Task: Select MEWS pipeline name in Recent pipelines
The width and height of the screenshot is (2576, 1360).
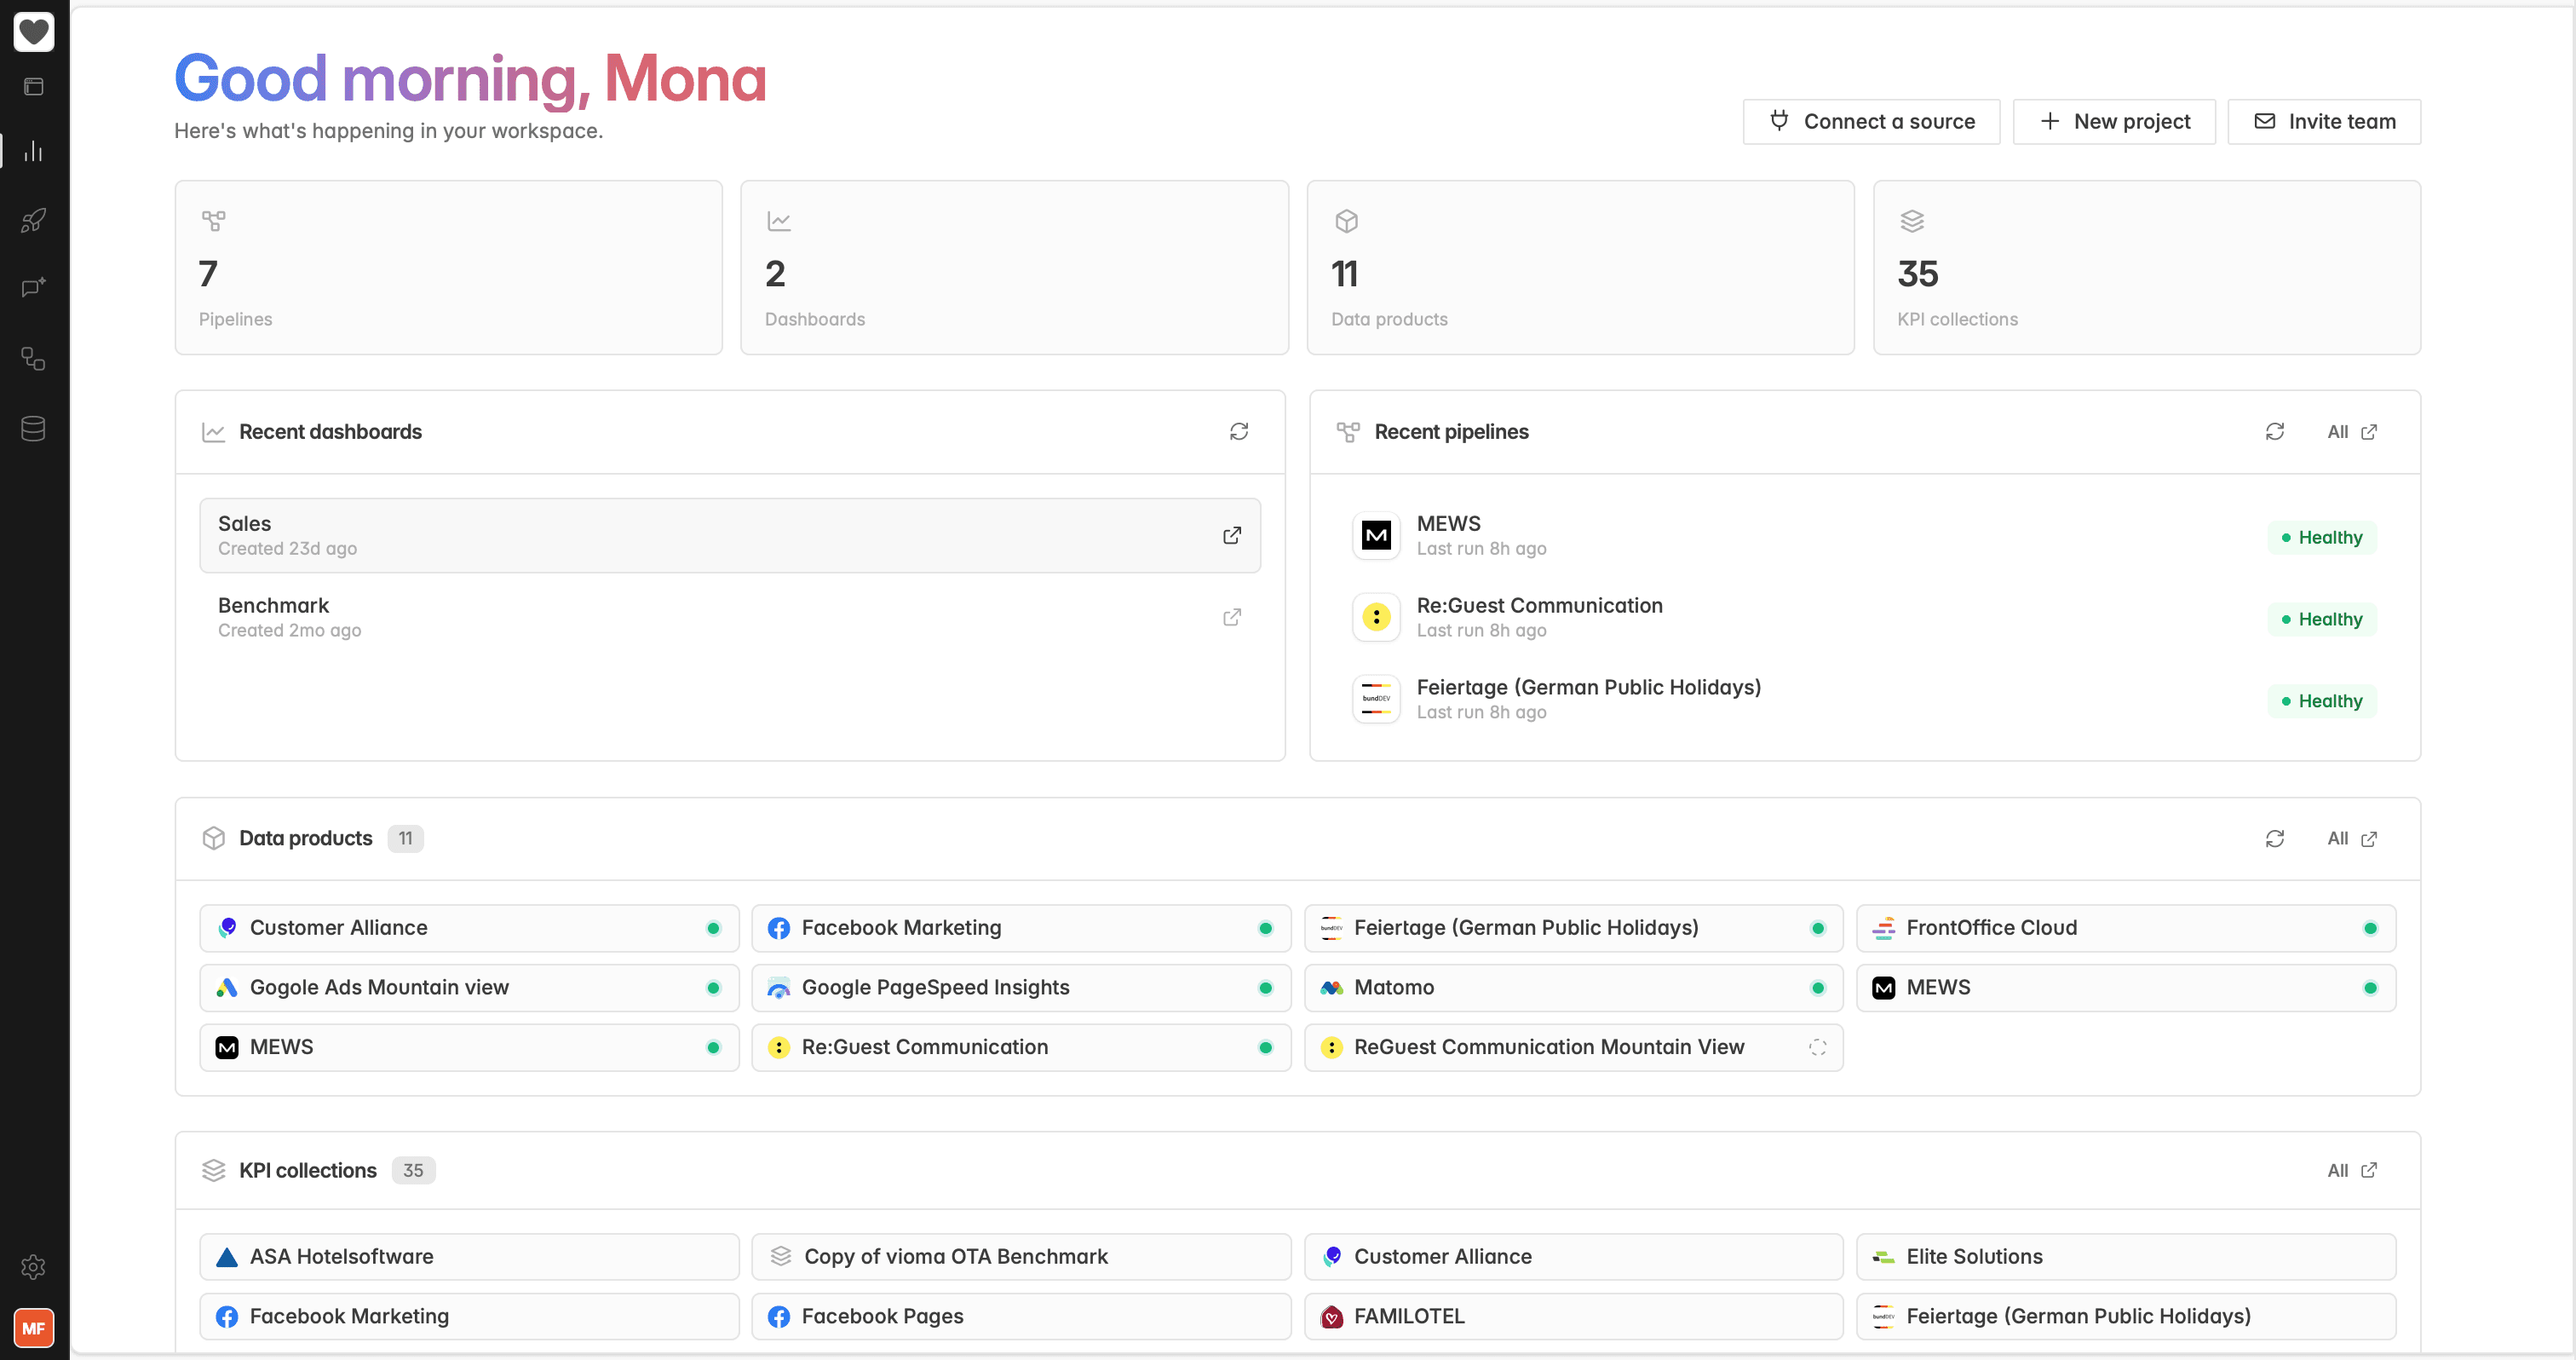Action: tap(1448, 524)
